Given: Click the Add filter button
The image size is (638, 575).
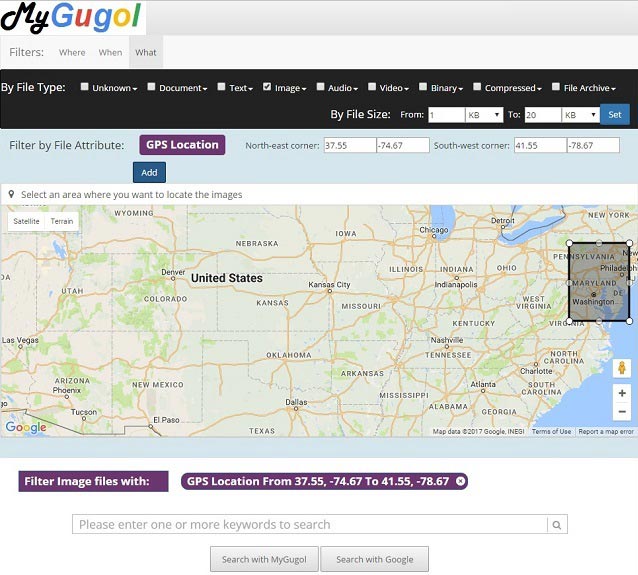Looking at the screenshot, I should 149,173.
